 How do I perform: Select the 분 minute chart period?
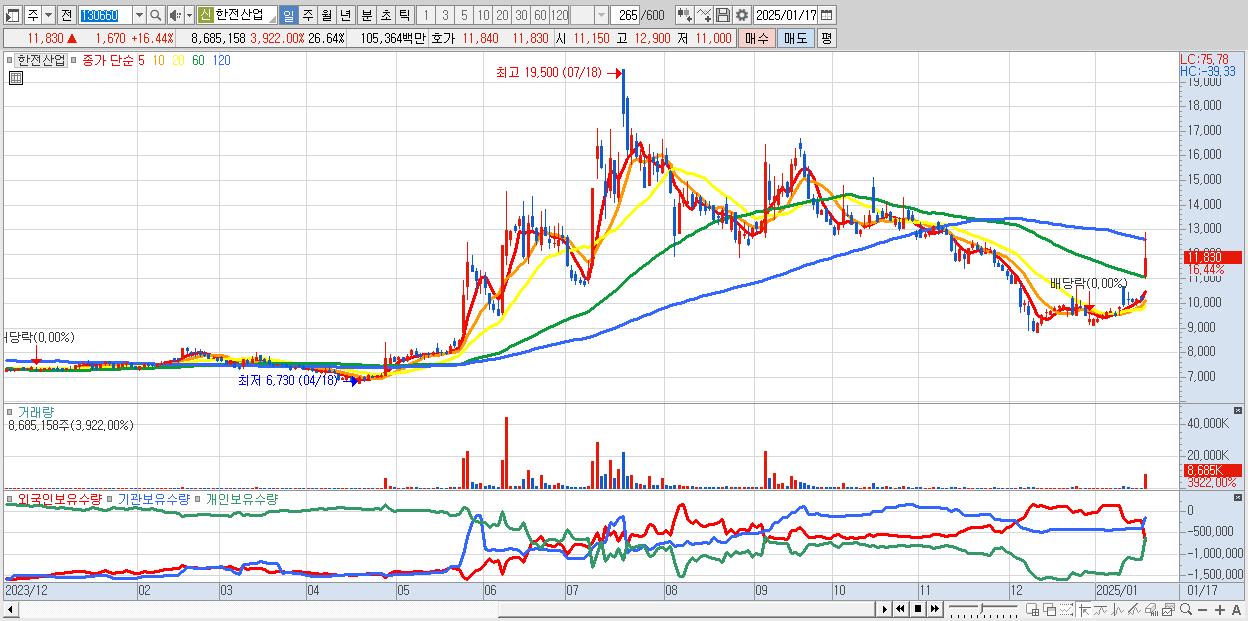coord(366,15)
